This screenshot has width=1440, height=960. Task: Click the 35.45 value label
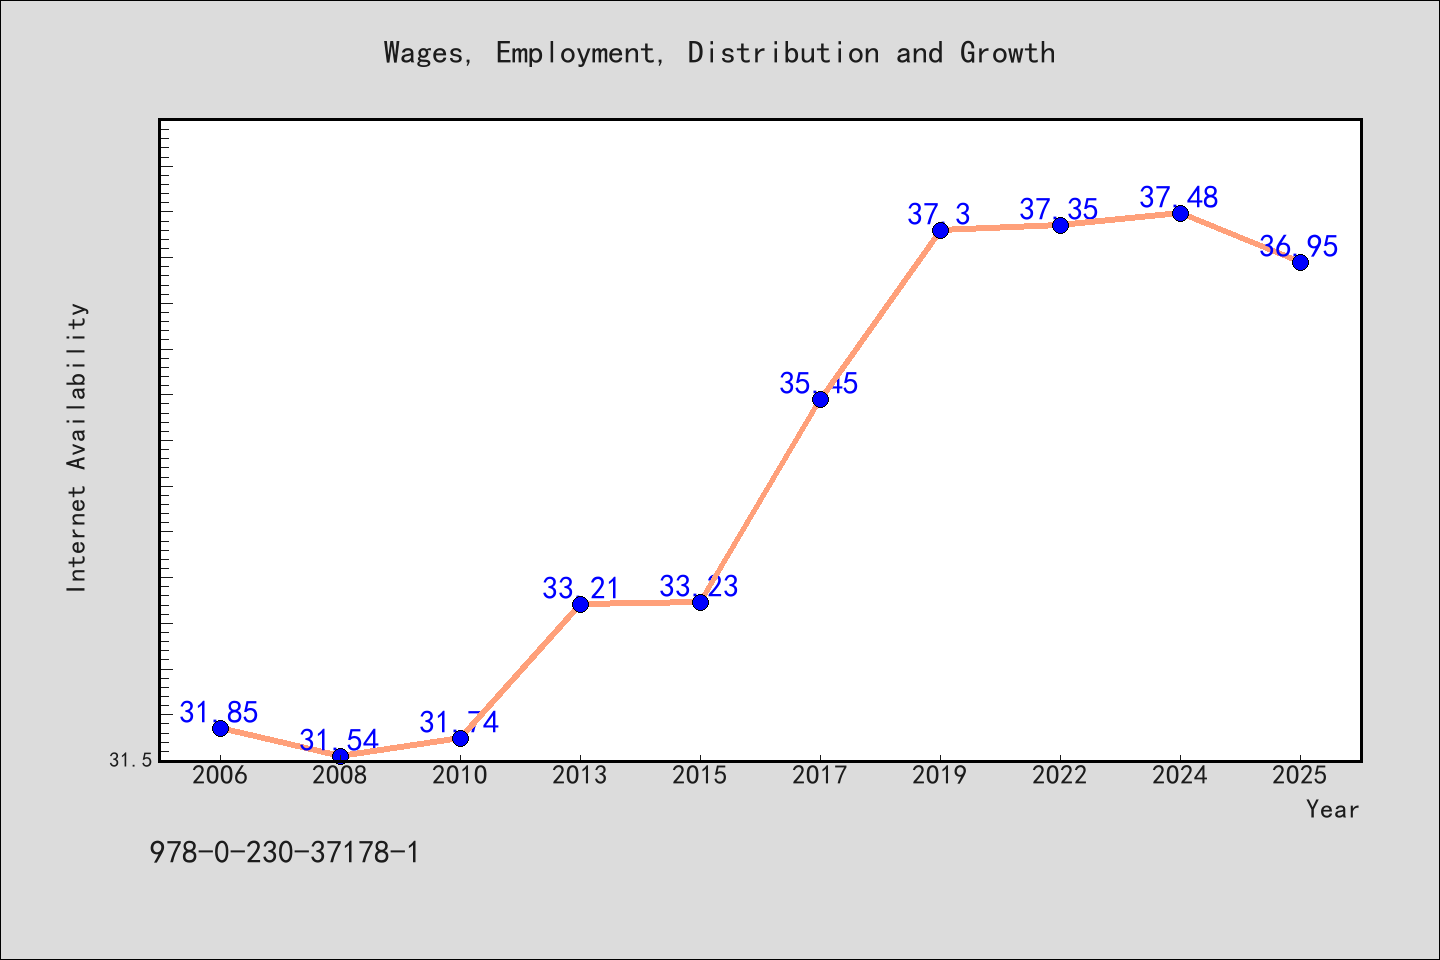coord(819,384)
